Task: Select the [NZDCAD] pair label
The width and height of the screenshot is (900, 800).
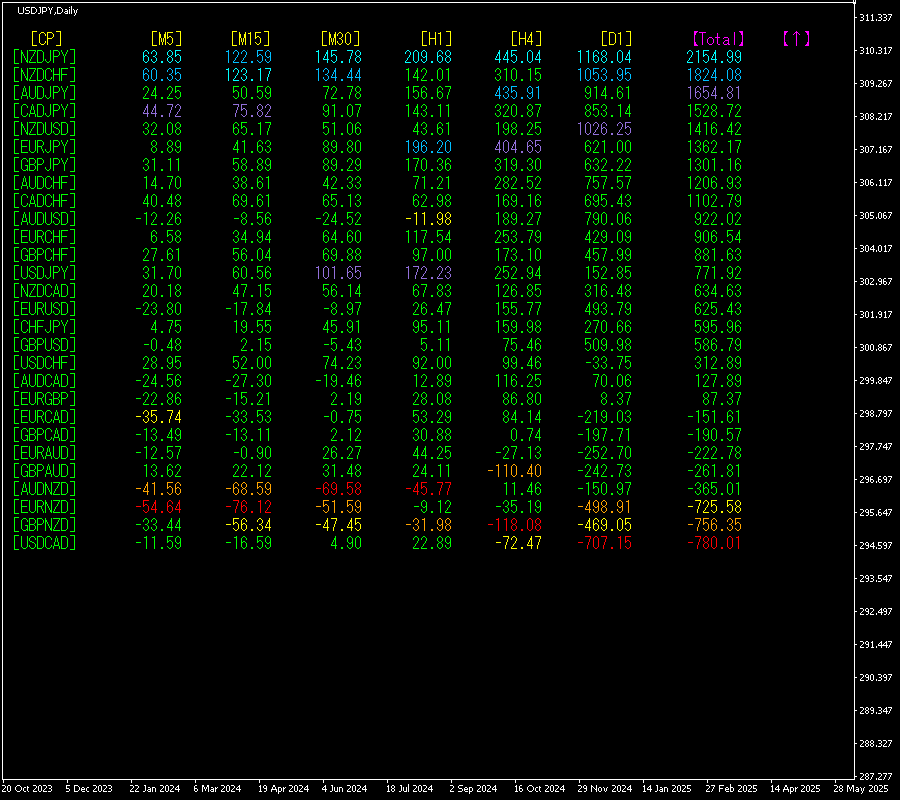Action: (x=44, y=291)
